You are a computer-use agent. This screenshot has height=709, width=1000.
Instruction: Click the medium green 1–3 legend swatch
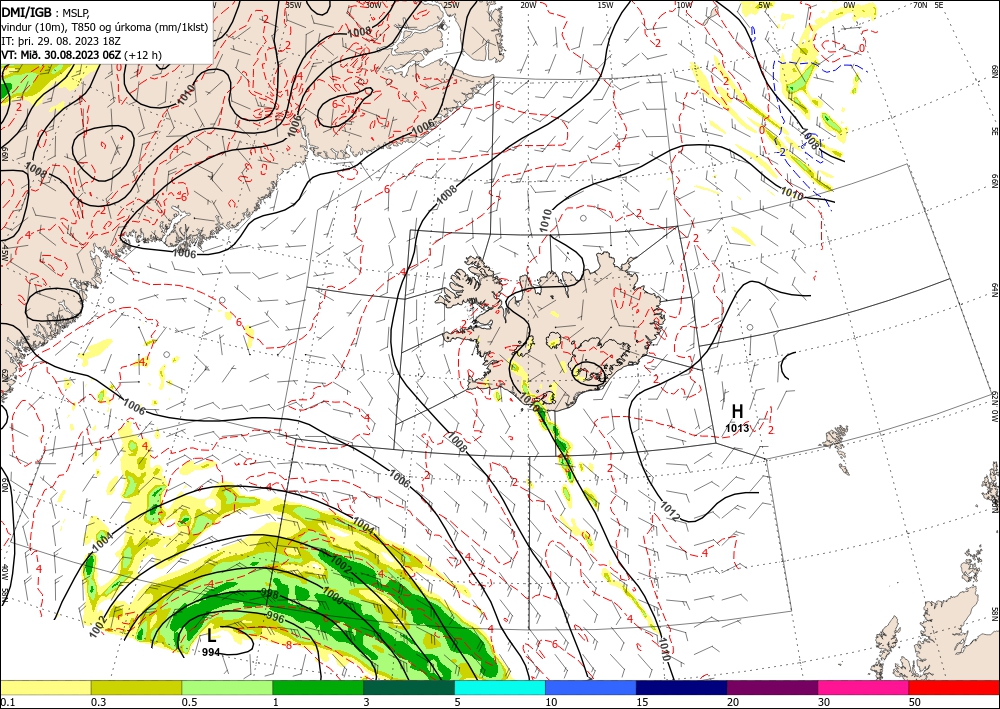(318, 687)
